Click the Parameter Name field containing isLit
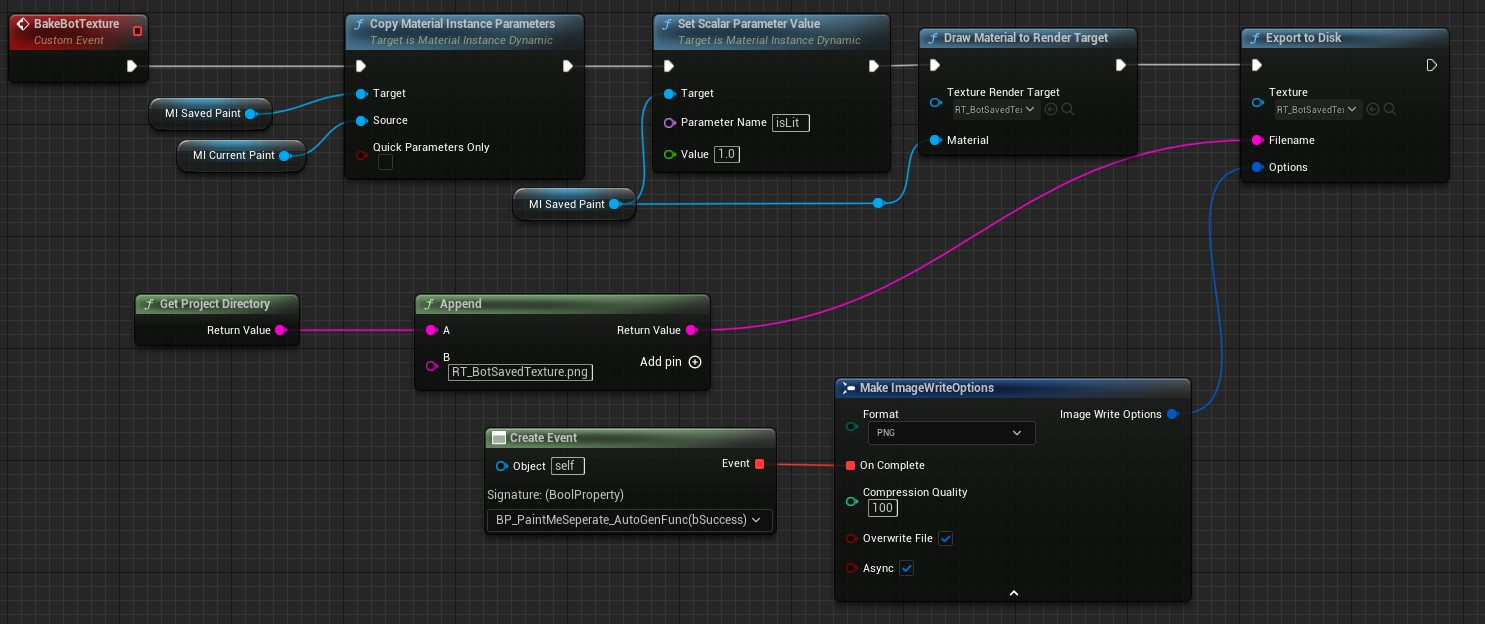The height and width of the screenshot is (624, 1485). click(x=791, y=123)
